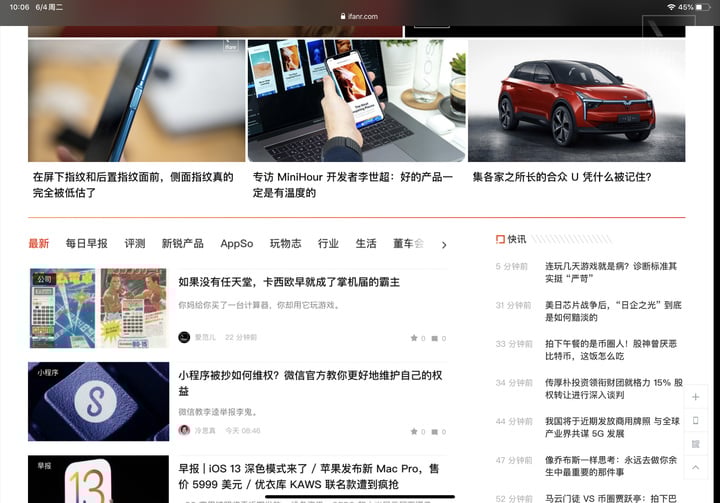
Task: Click the 快讯 section icon
Action: 500,240
